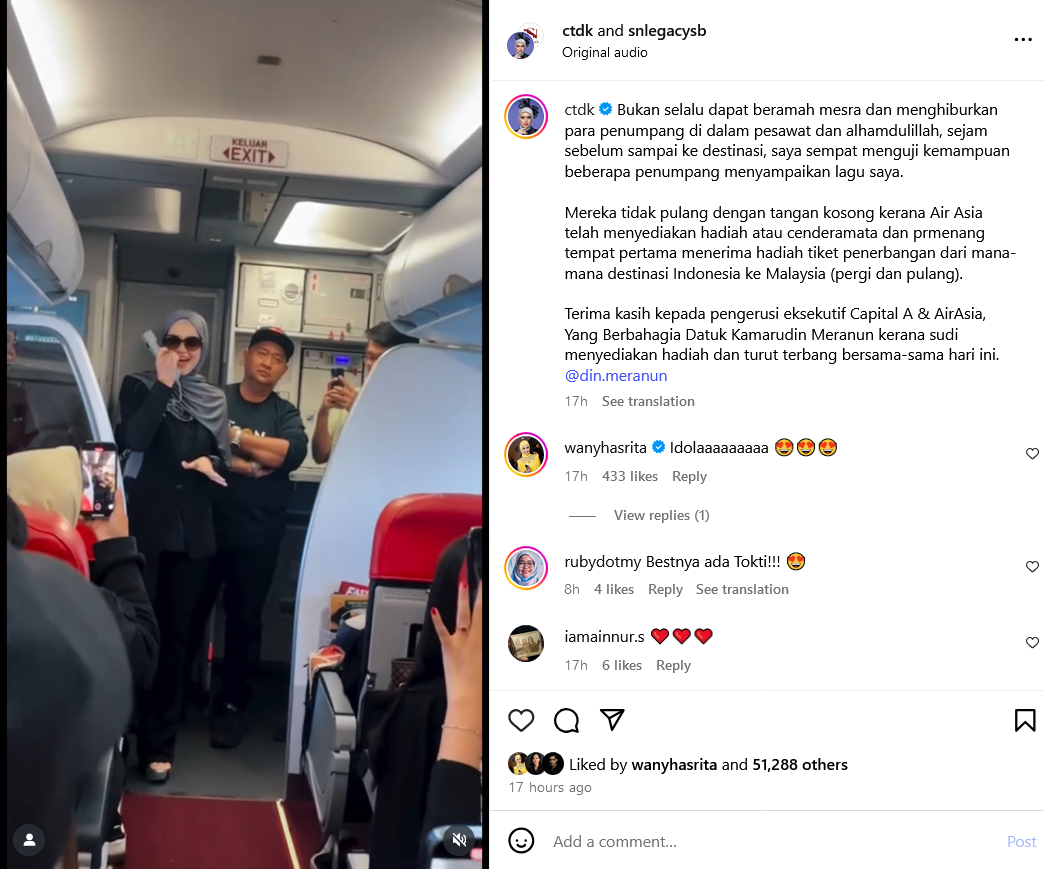1044x869 pixels.
Task: Like rubydotmy's comment heart
Action: pyautogui.click(x=1032, y=566)
